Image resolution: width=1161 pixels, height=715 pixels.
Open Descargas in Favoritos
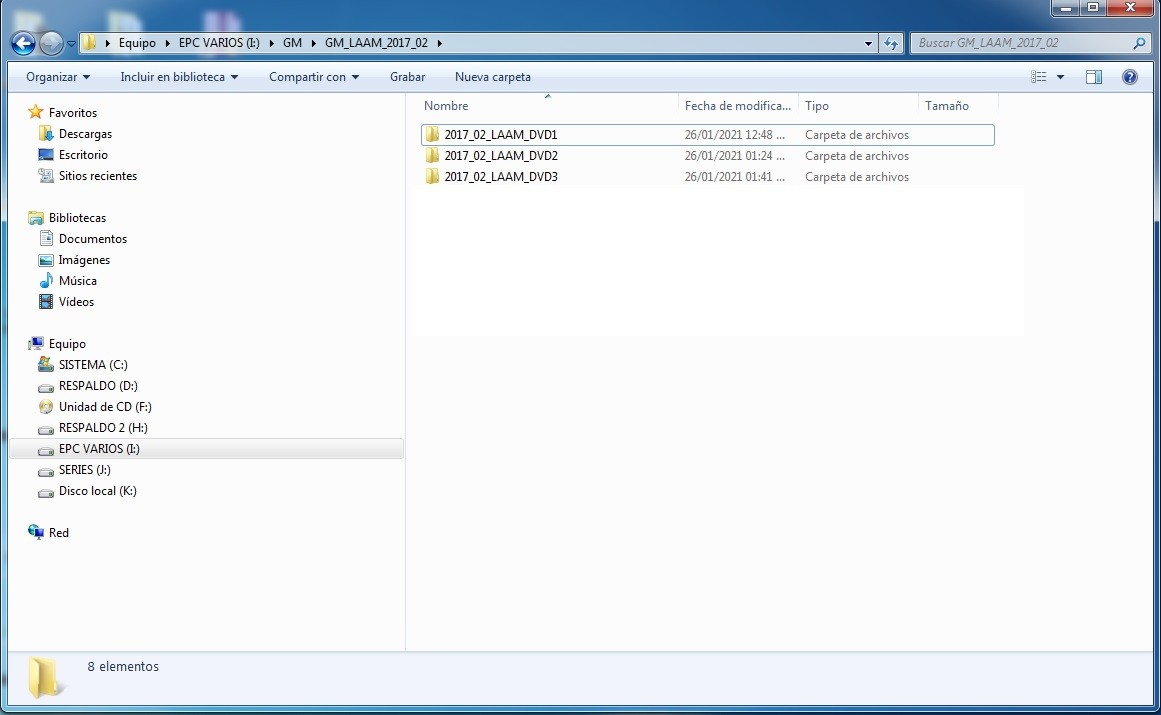[x=85, y=134]
